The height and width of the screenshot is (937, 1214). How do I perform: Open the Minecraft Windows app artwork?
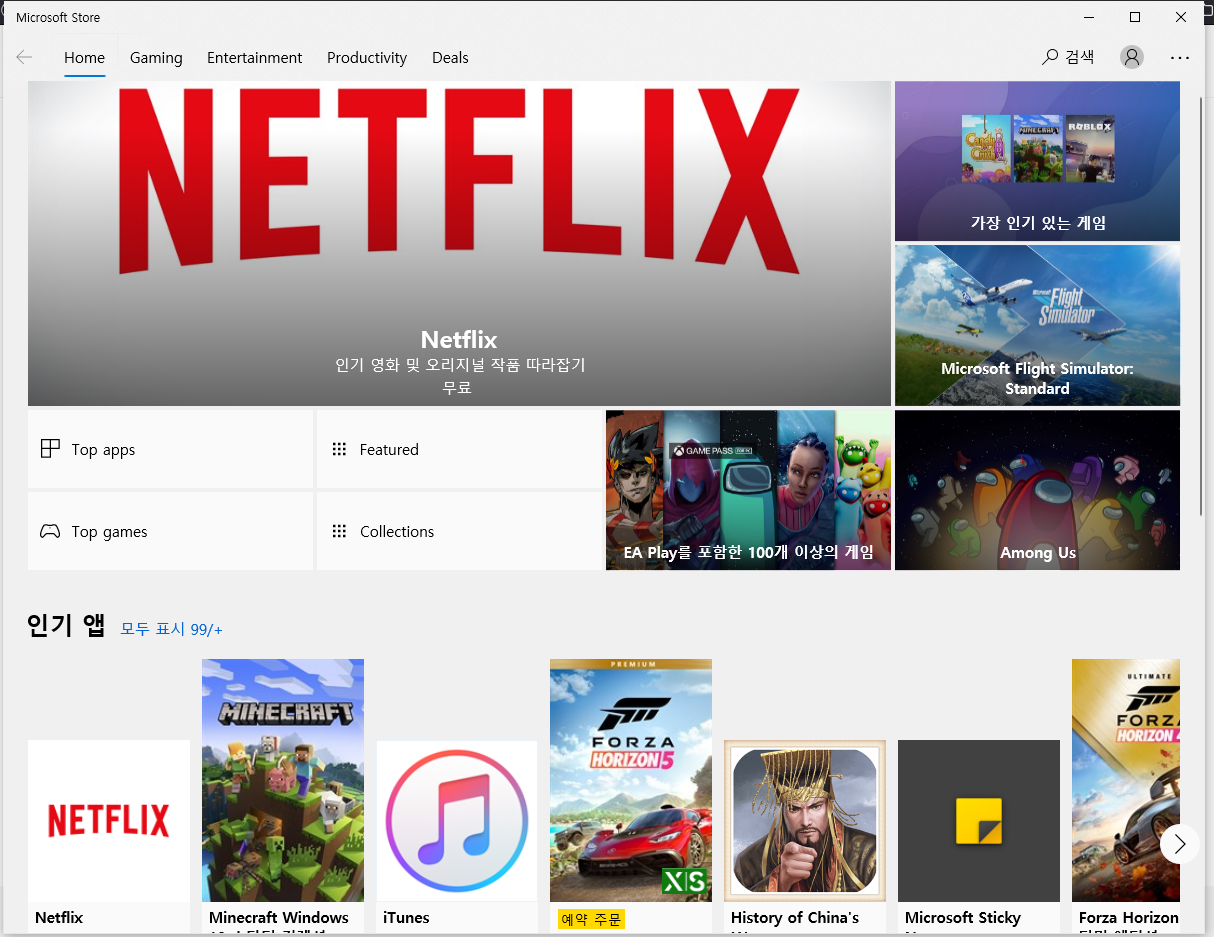pyautogui.click(x=283, y=780)
